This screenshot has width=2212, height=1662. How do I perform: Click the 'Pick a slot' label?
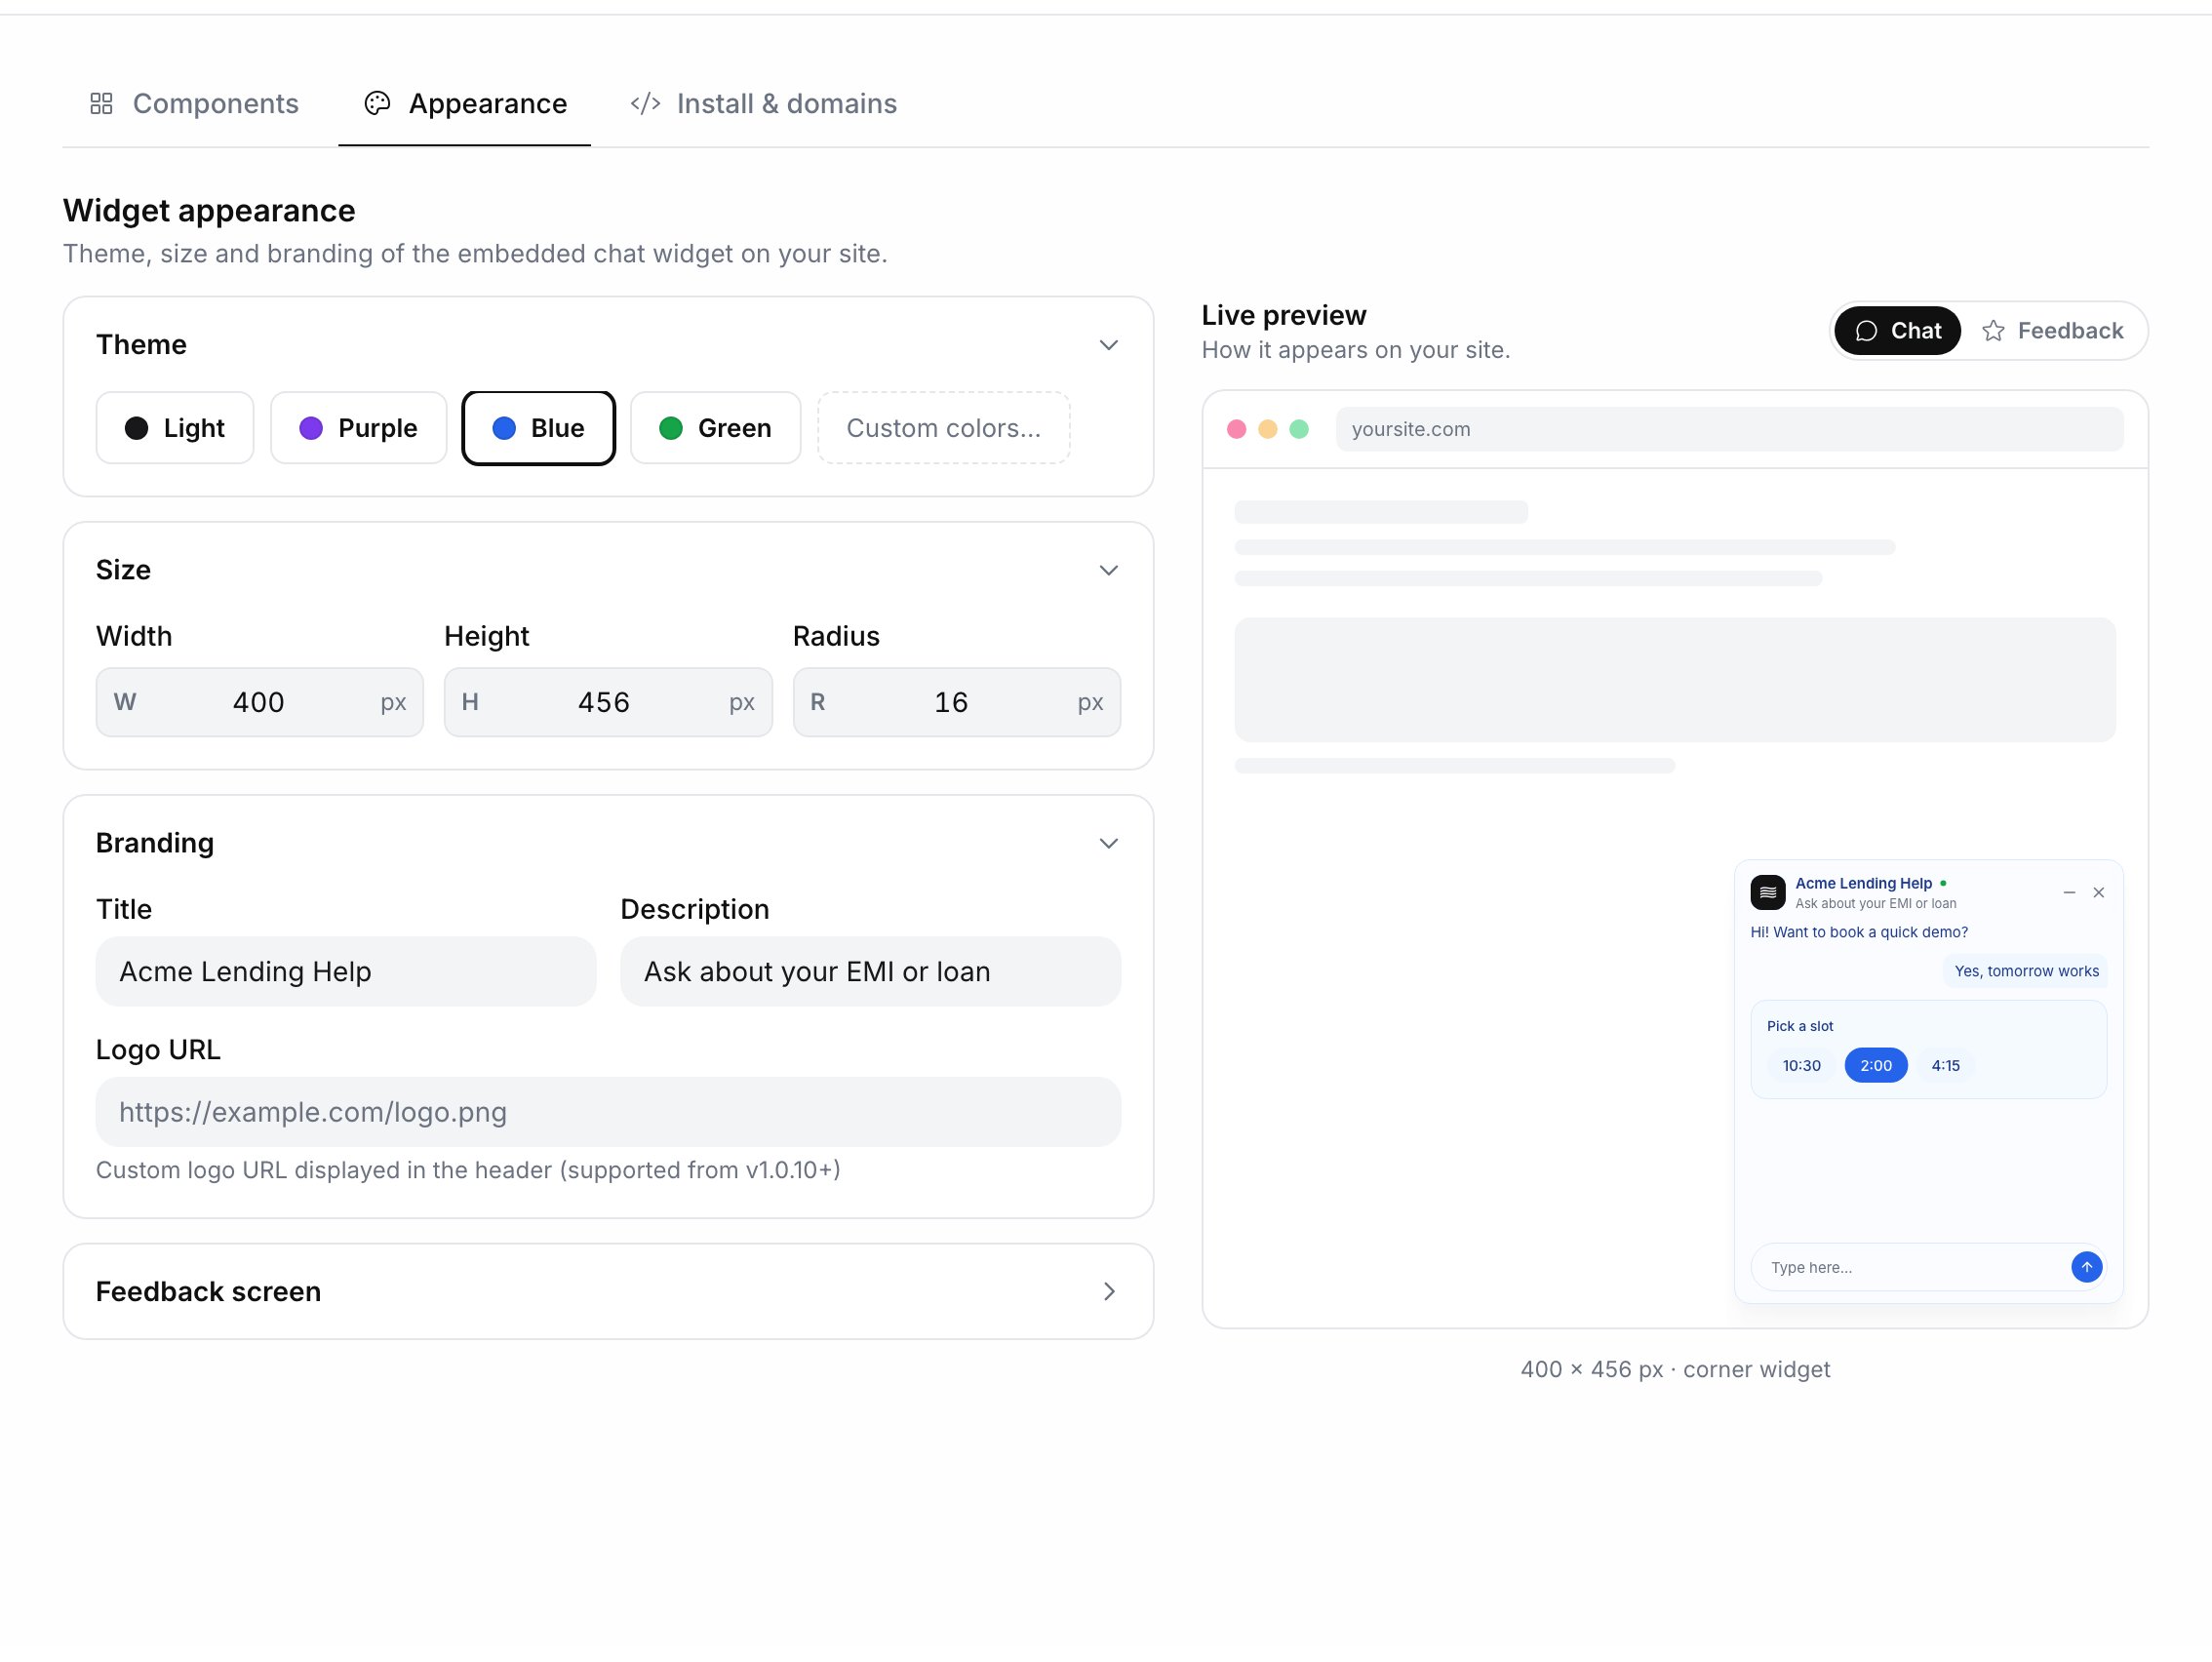[x=1800, y=1026]
